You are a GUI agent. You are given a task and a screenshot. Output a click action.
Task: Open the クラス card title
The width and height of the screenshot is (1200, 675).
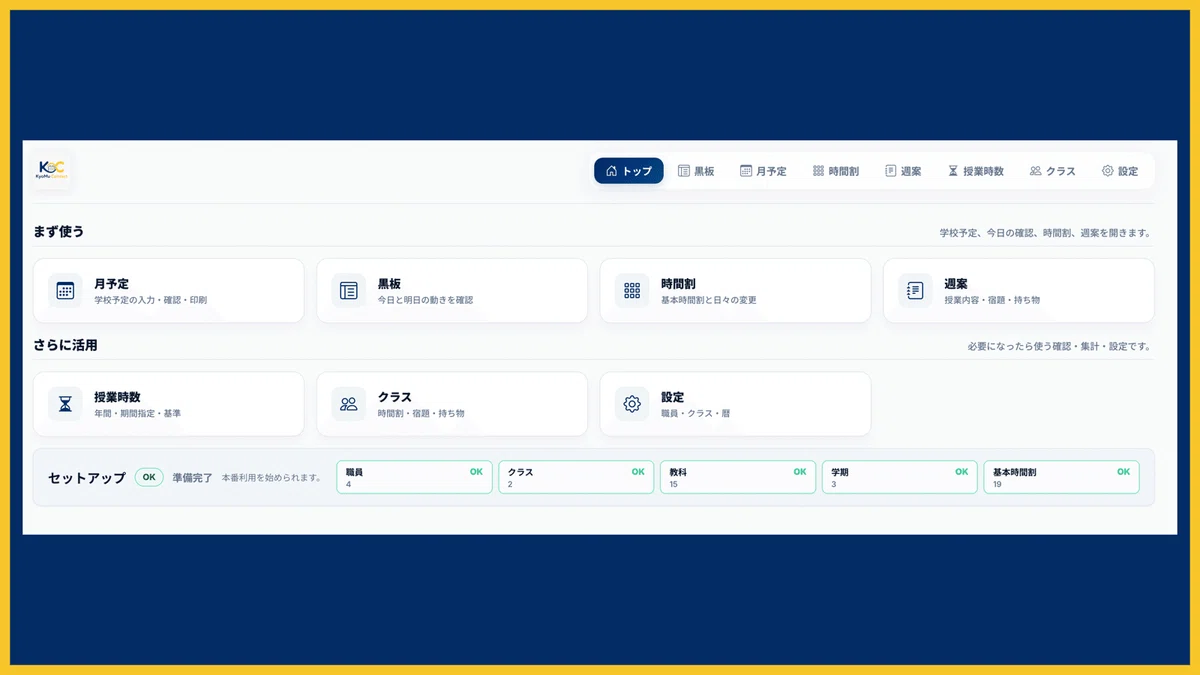395,397
